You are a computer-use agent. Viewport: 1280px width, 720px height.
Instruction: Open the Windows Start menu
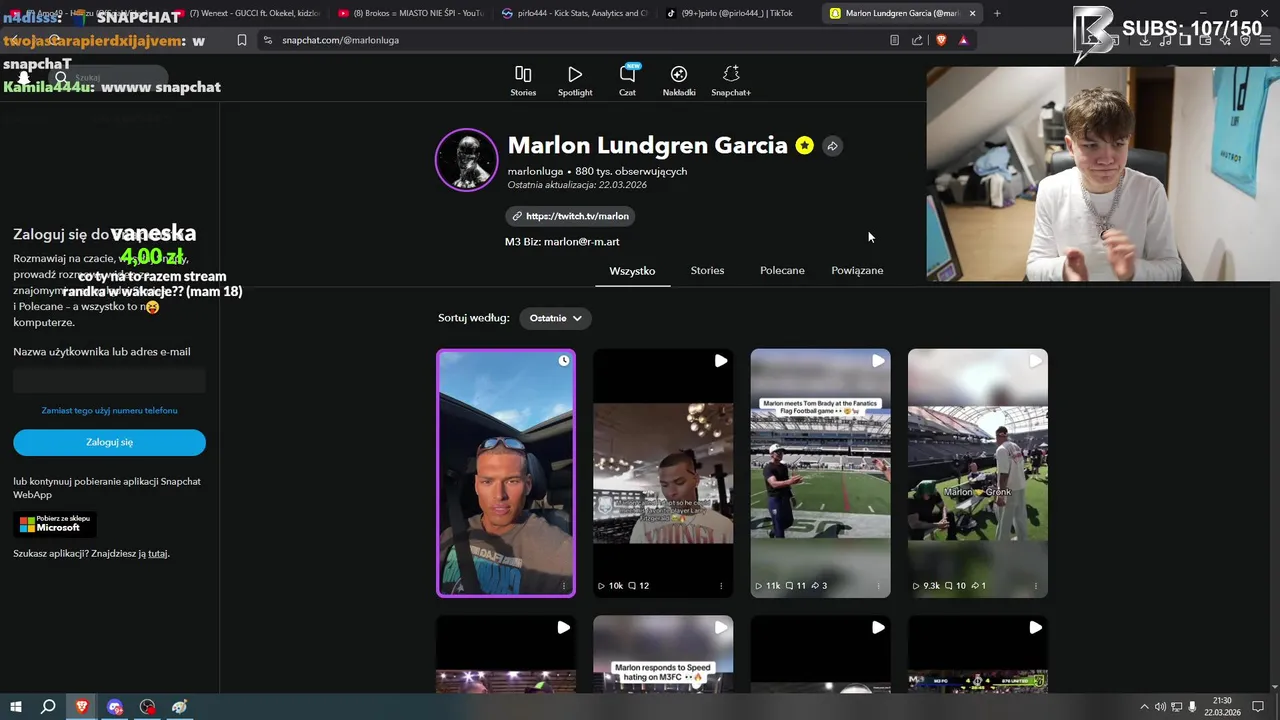point(15,707)
